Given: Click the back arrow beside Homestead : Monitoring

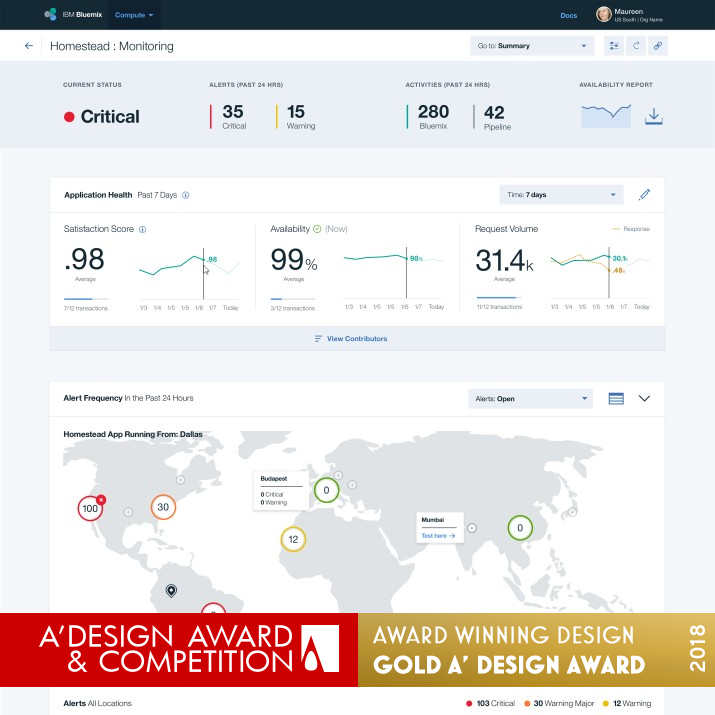Looking at the screenshot, I should coord(29,46).
